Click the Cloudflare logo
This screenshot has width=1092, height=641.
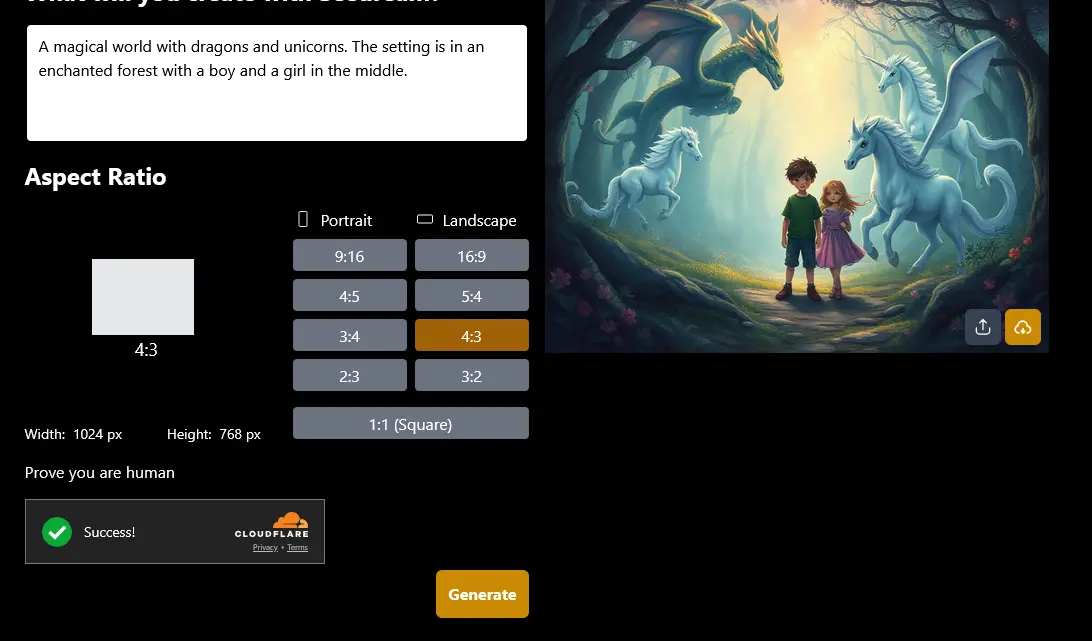click(x=272, y=525)
